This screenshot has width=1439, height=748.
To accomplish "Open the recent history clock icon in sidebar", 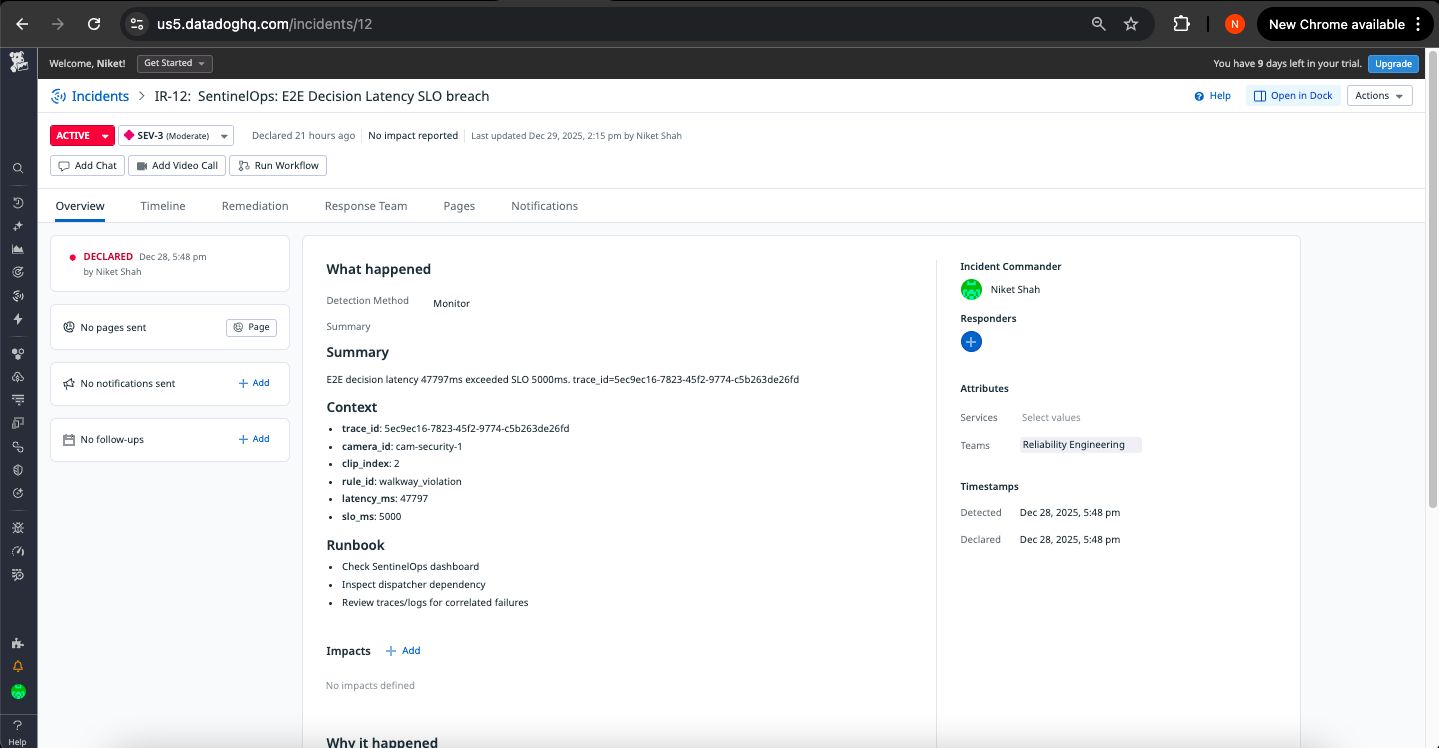I will 18,203.
